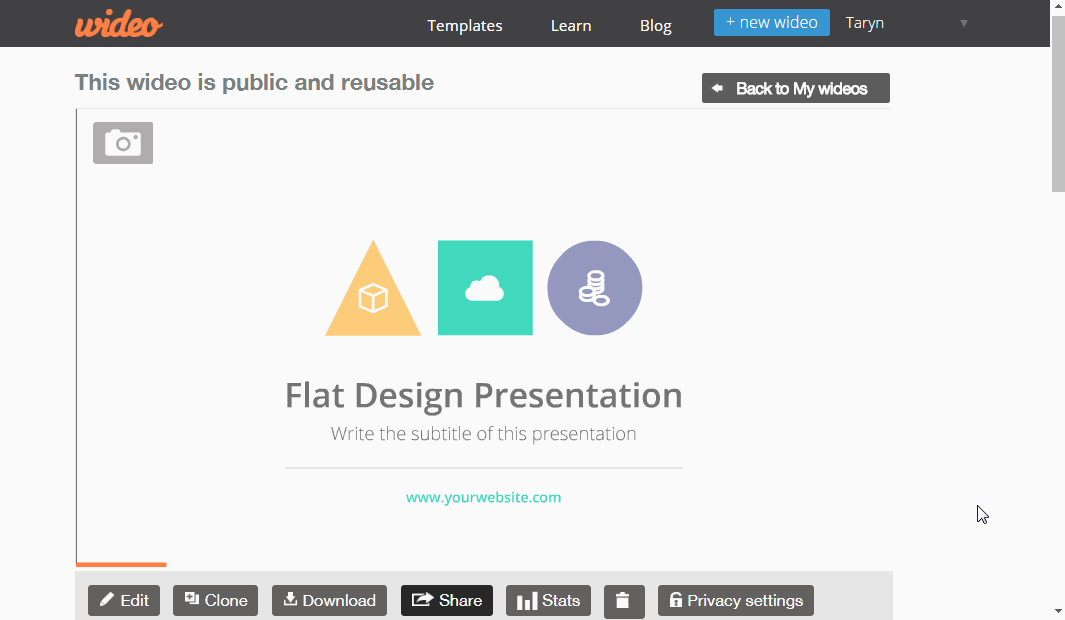Navigate to the Blog page
The height and width of the screenshot is (620, 1065).
(x=656, y=26)
